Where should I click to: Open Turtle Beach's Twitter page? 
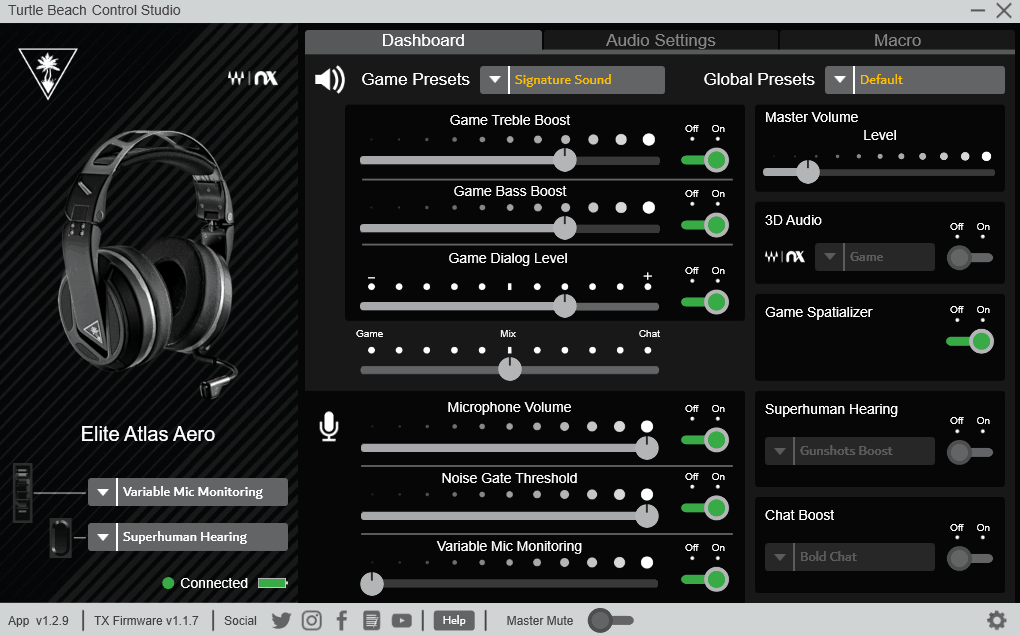coord(281,620)
